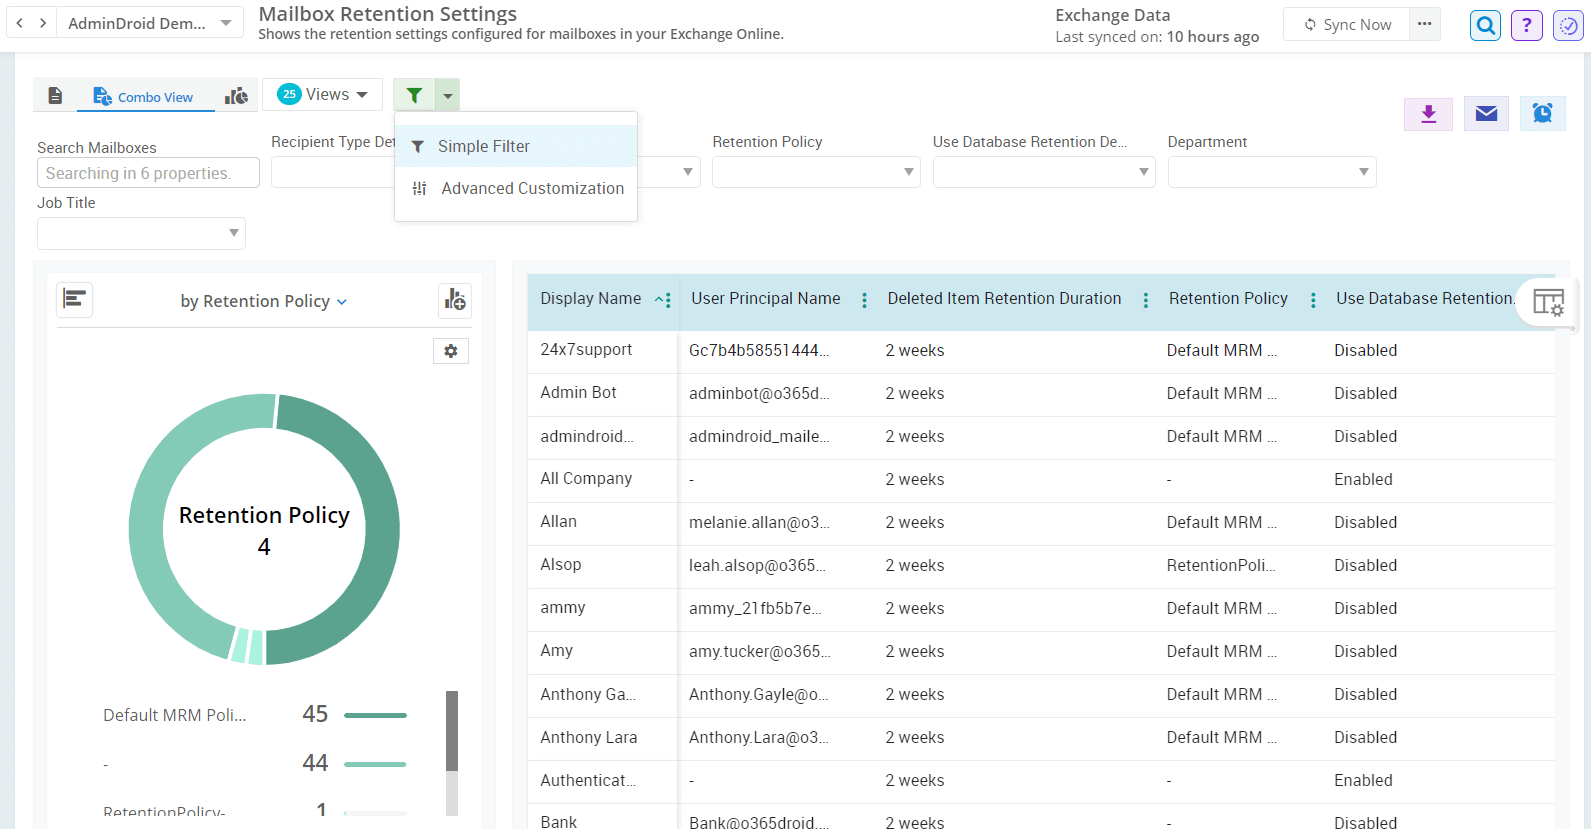Open the Retention Policy filter dropdown
The image size is (1591, 829).
pyautogui.click(x=815, y=172)
